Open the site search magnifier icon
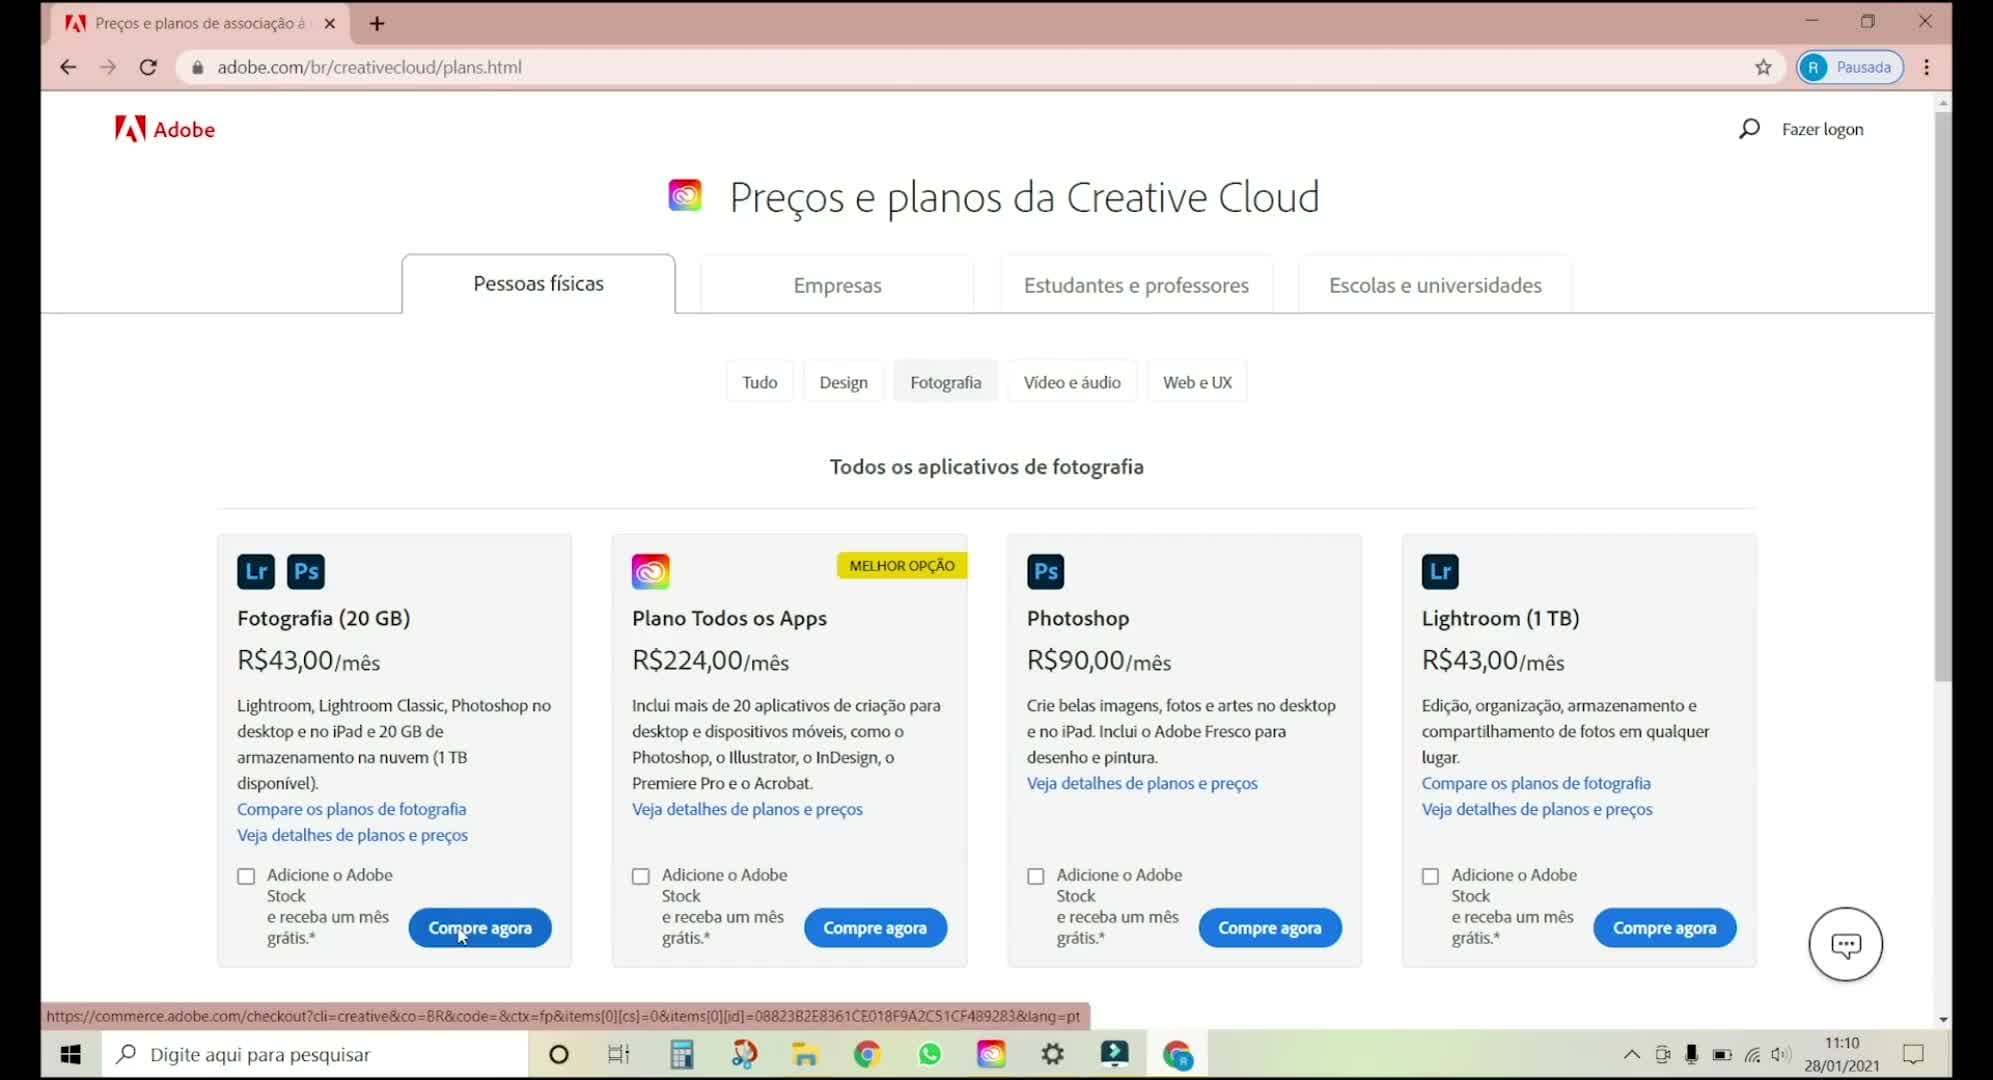 pyautogui.click(x=1749, y=129)
